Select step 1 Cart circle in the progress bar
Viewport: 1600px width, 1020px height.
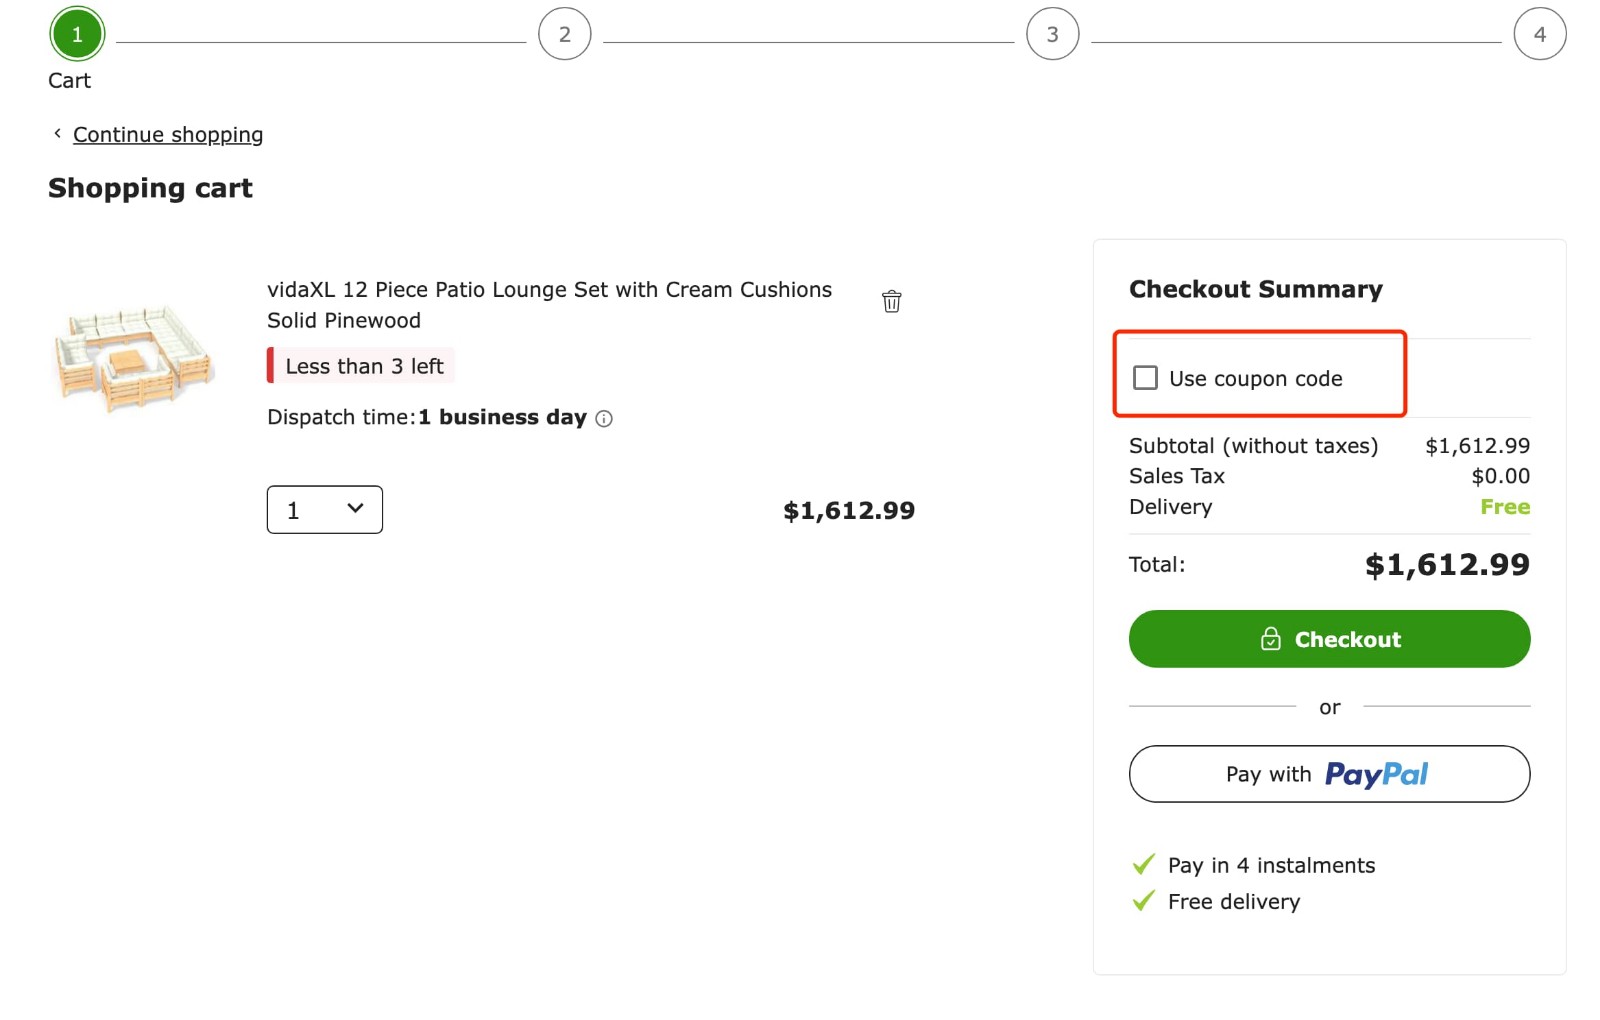(76, 33)
